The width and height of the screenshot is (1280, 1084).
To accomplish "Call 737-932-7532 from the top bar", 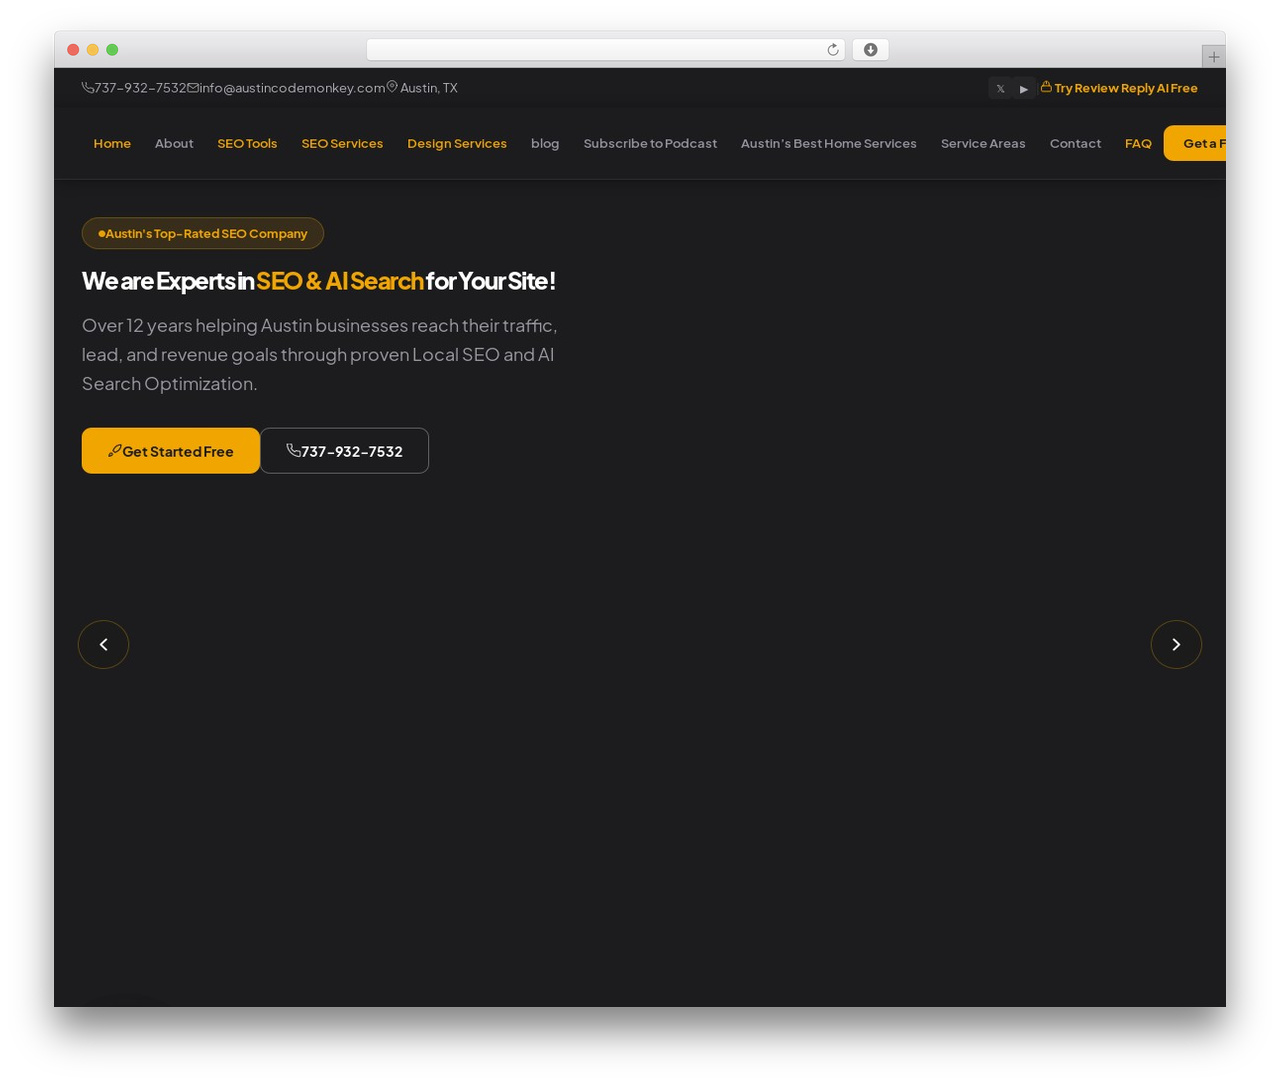I will pos(134,88).
